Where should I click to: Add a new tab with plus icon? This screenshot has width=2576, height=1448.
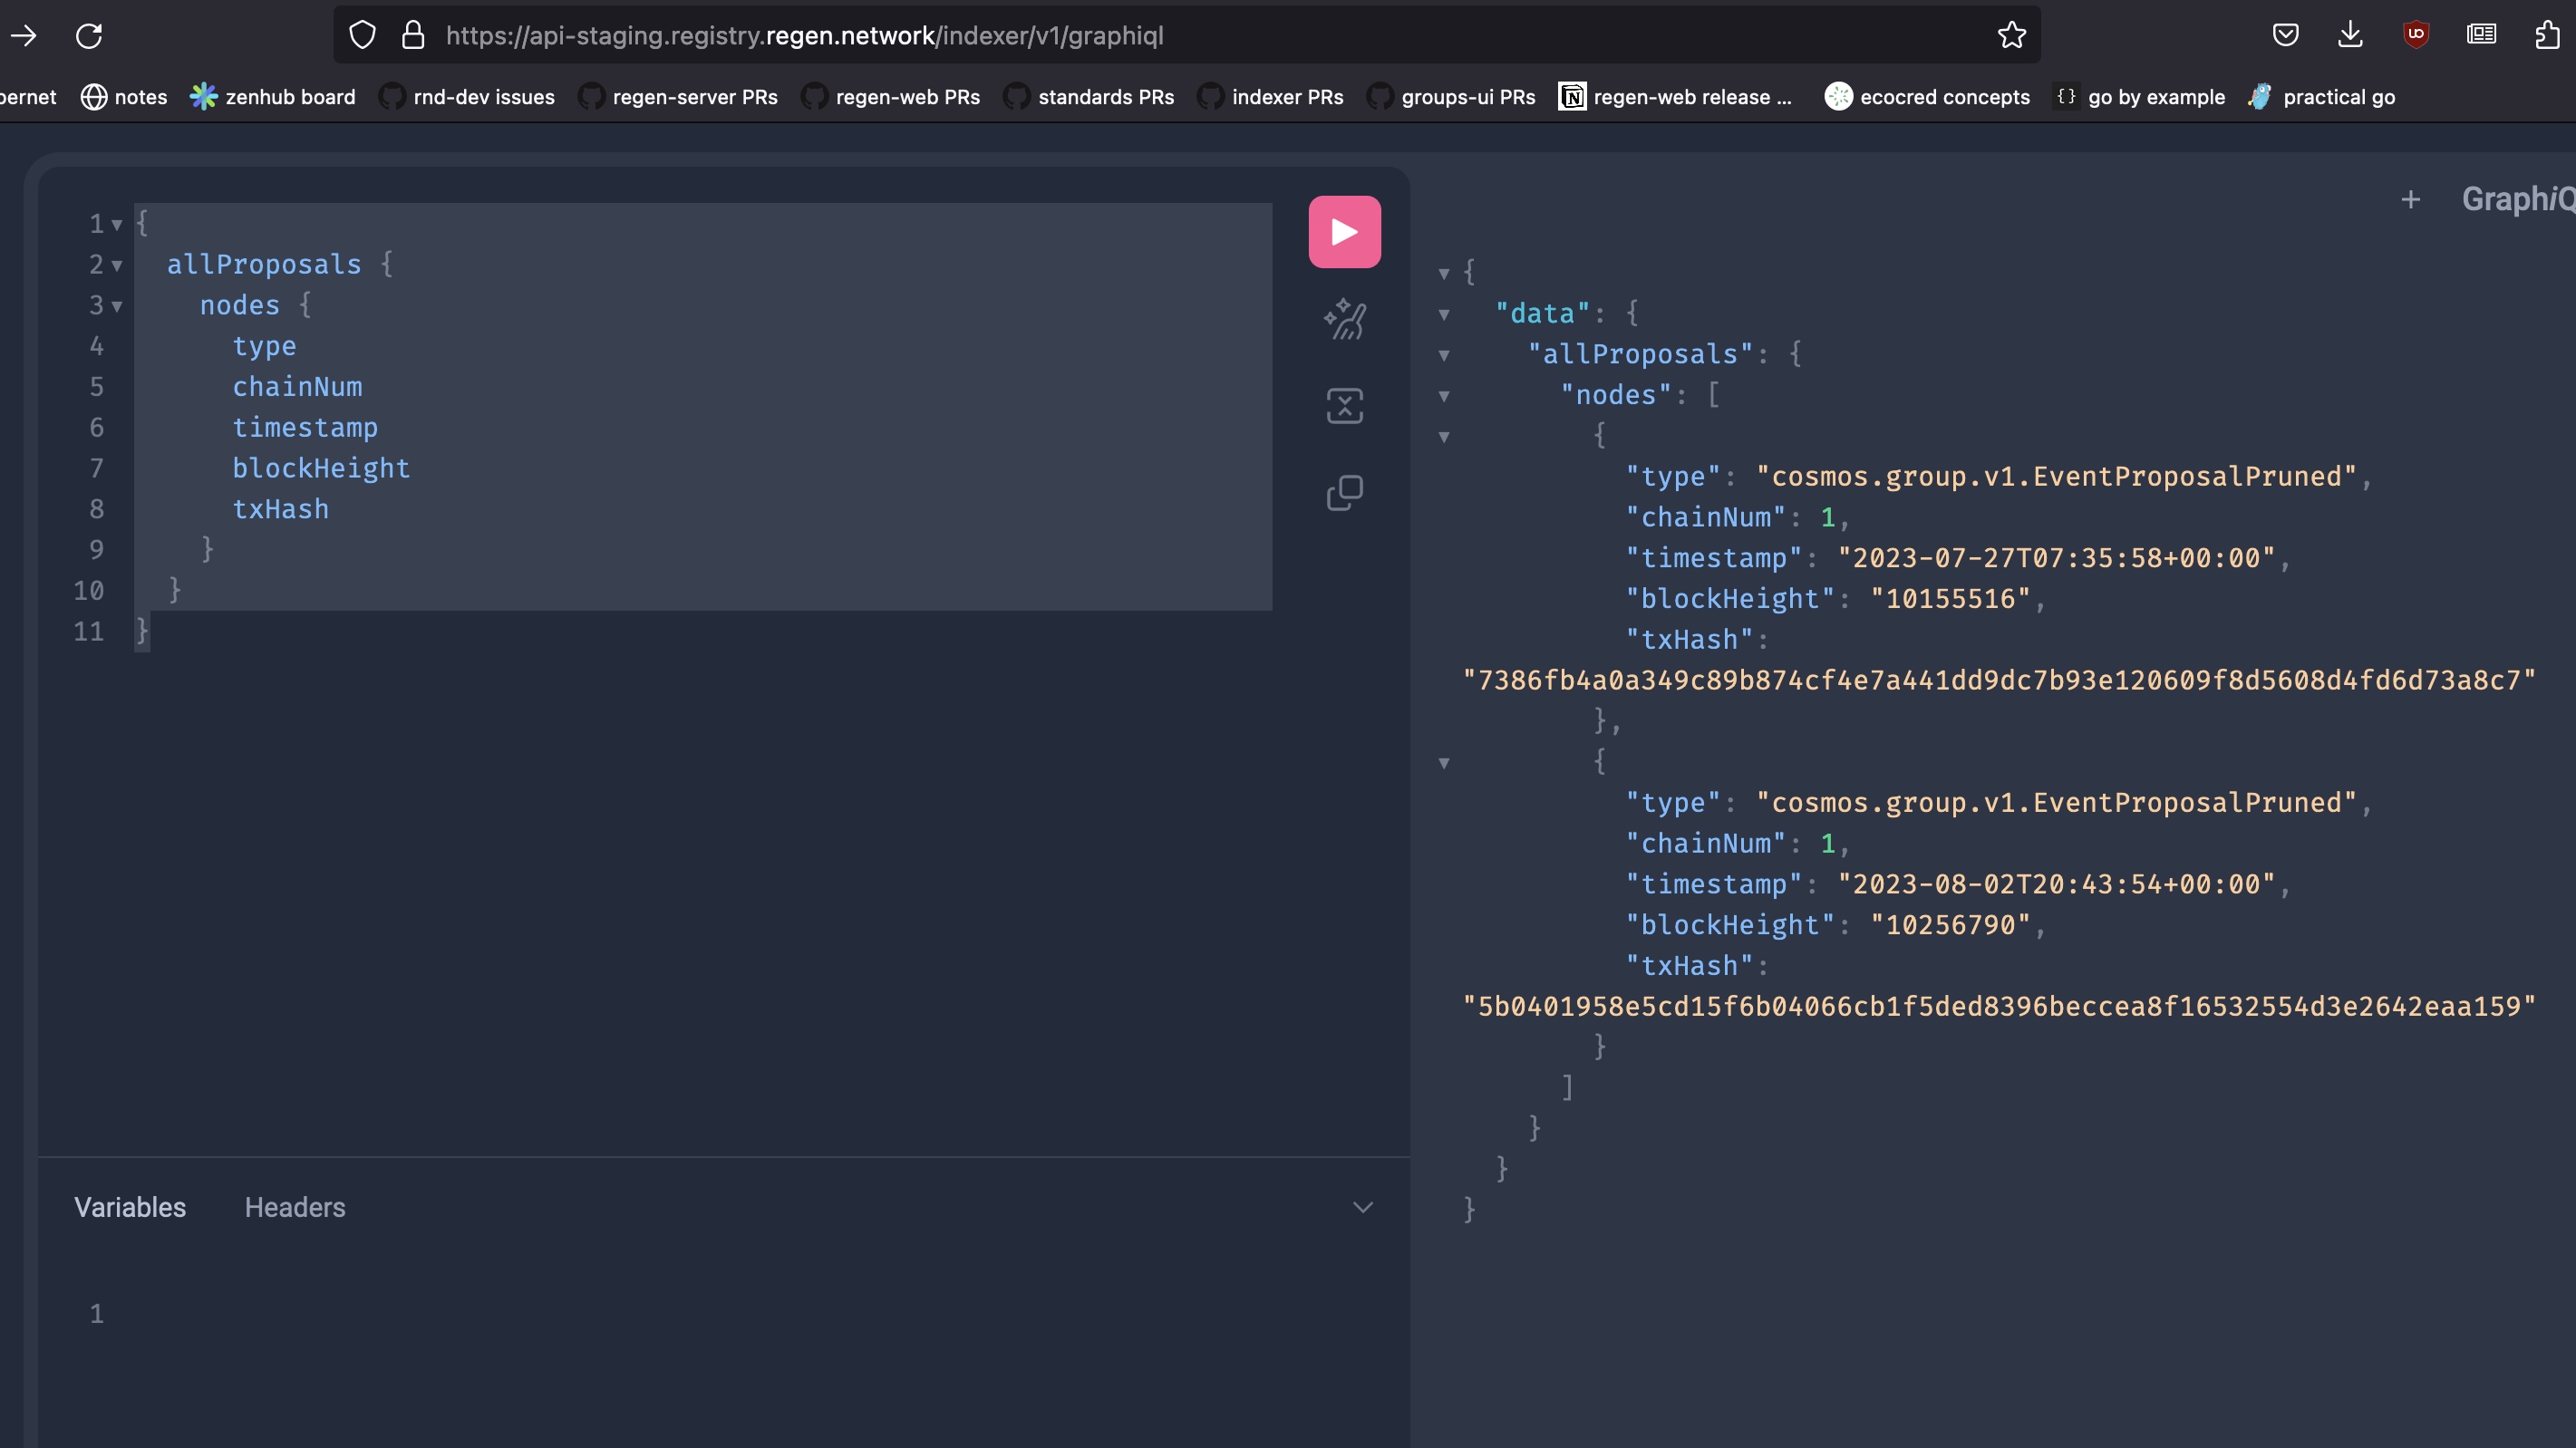tap(2410, 200)
